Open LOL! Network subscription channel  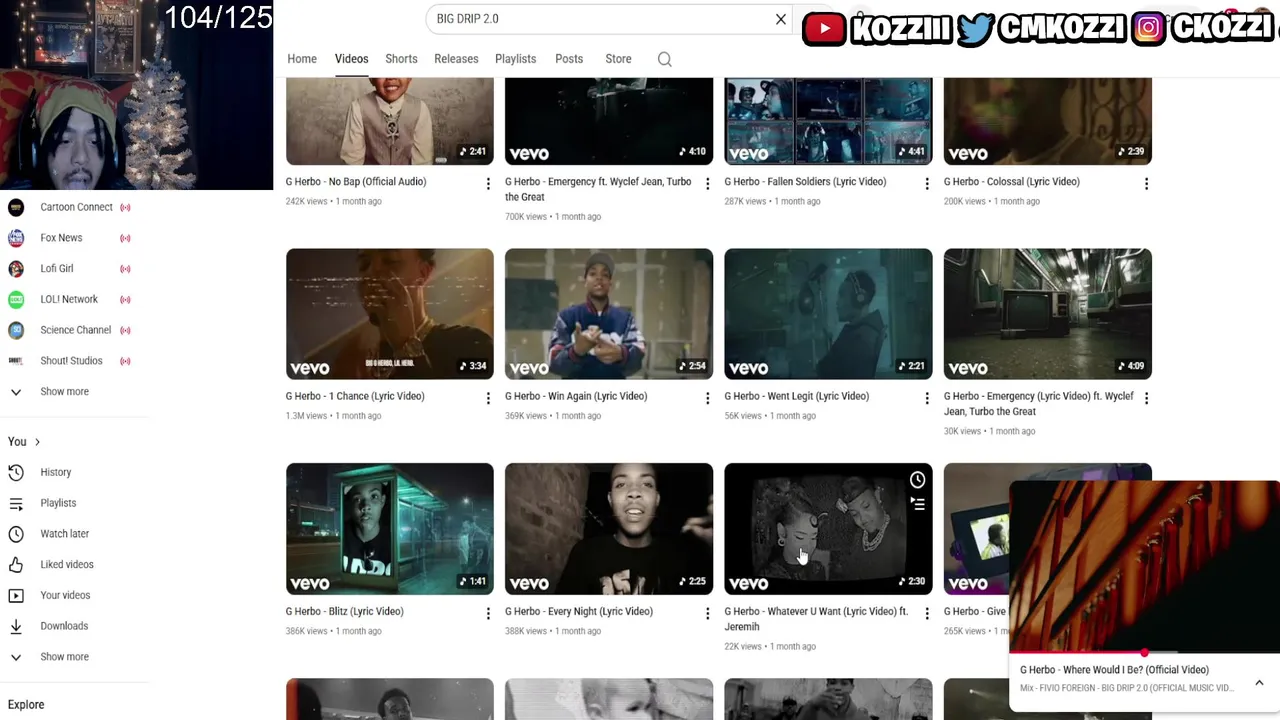[70, 299]
